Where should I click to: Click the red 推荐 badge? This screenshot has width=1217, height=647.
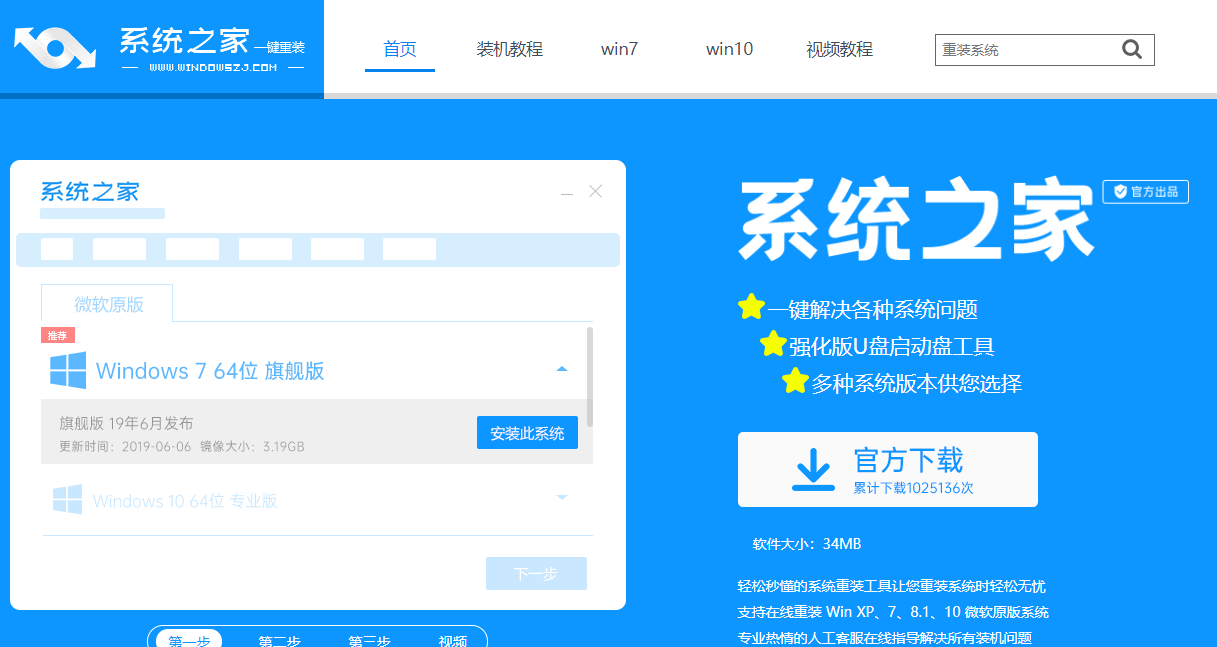coord(59,335)
